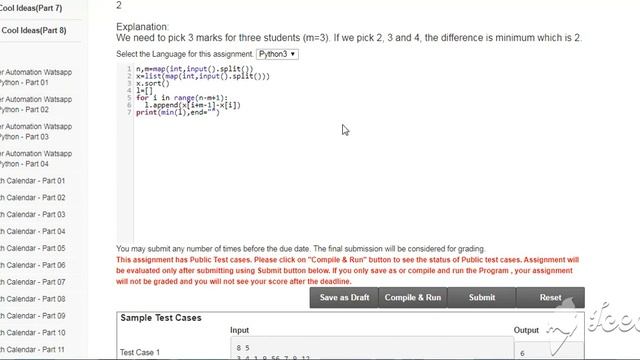Open Automation Watsapp Python - Part 03
The height and width of the screenshot is (360, 640).
[x=36, y=131]
